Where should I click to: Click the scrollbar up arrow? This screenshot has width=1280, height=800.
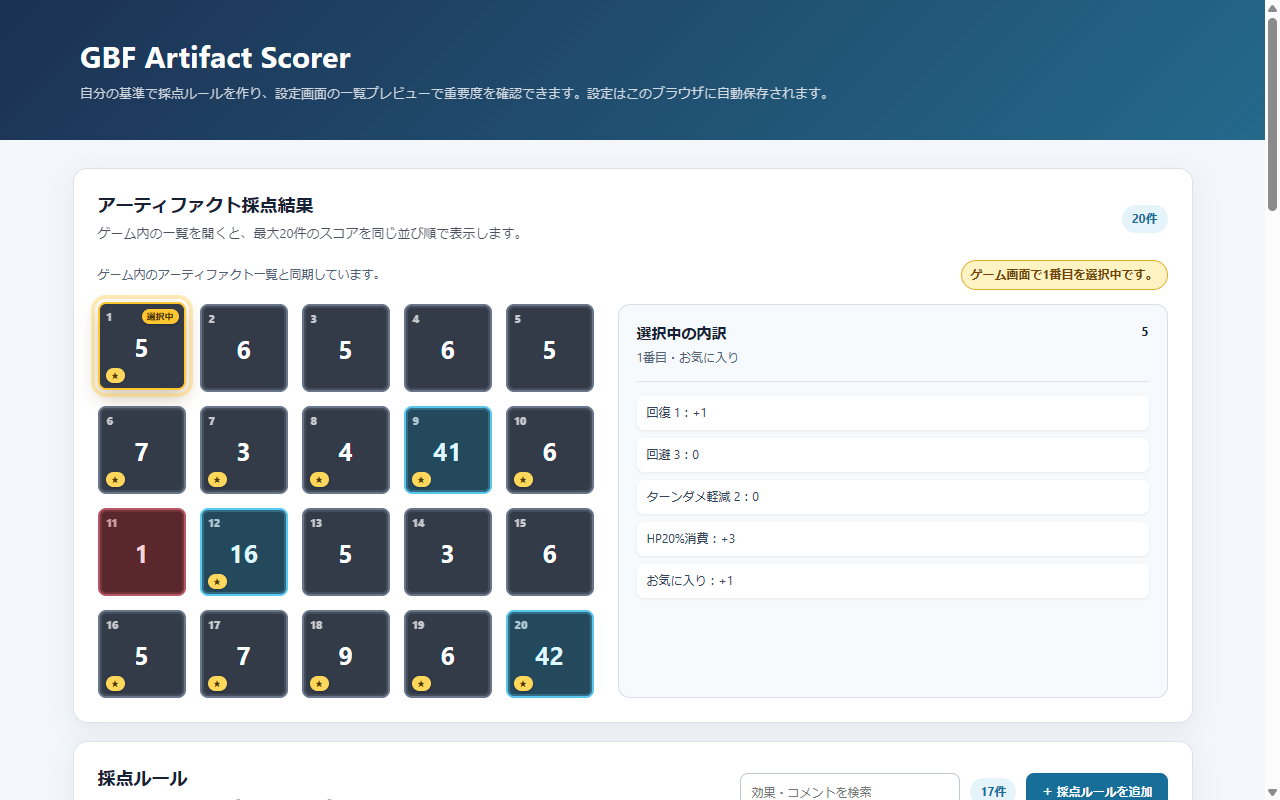click(x=1272, y=8)
